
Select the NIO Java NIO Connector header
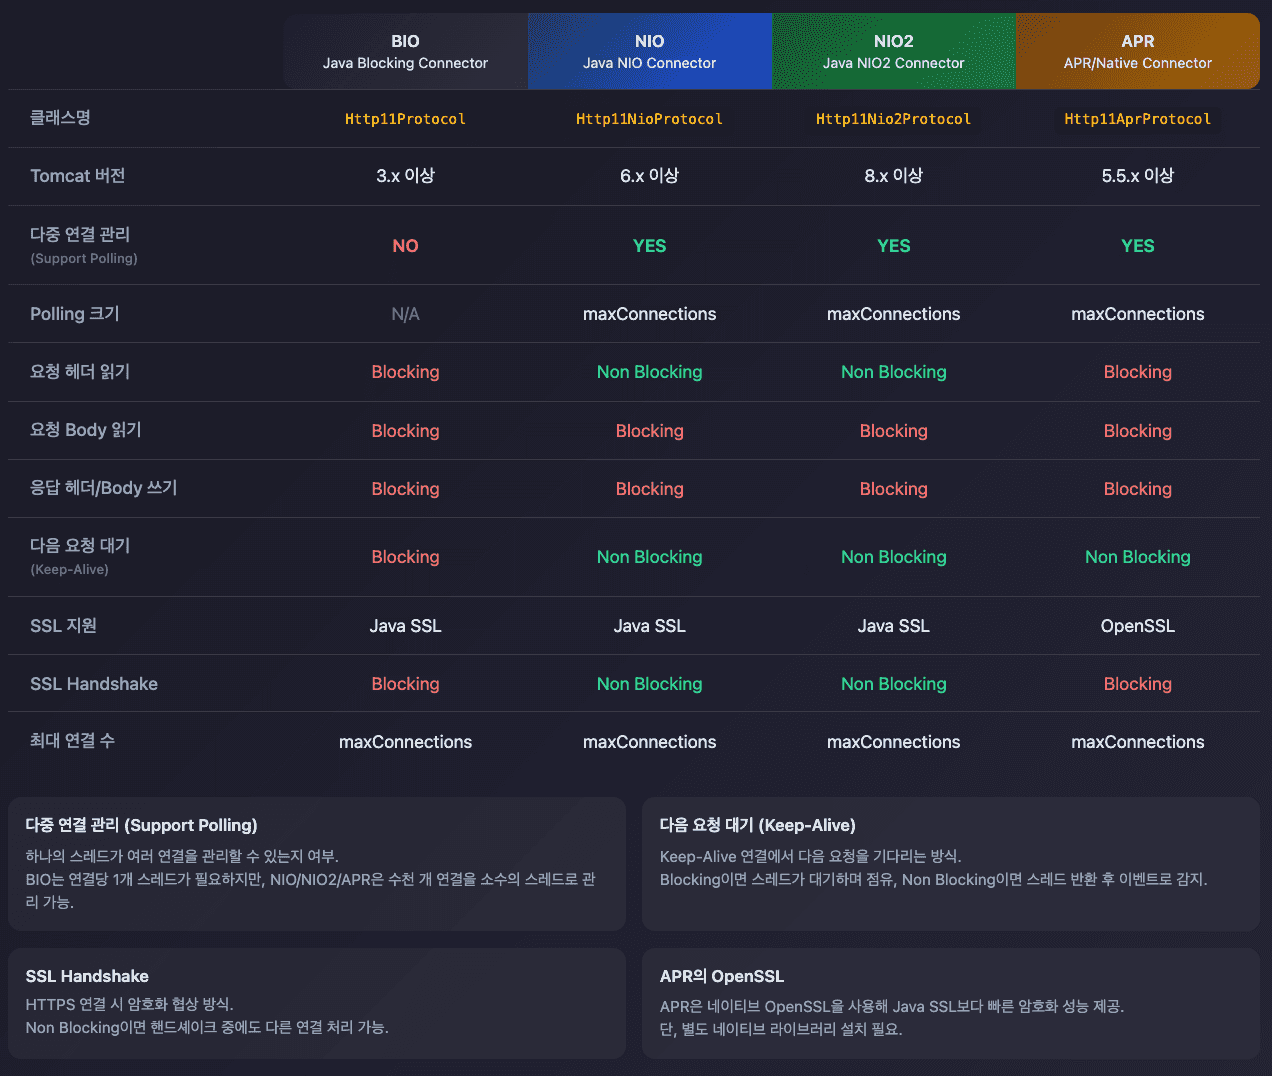pos(649,51)
